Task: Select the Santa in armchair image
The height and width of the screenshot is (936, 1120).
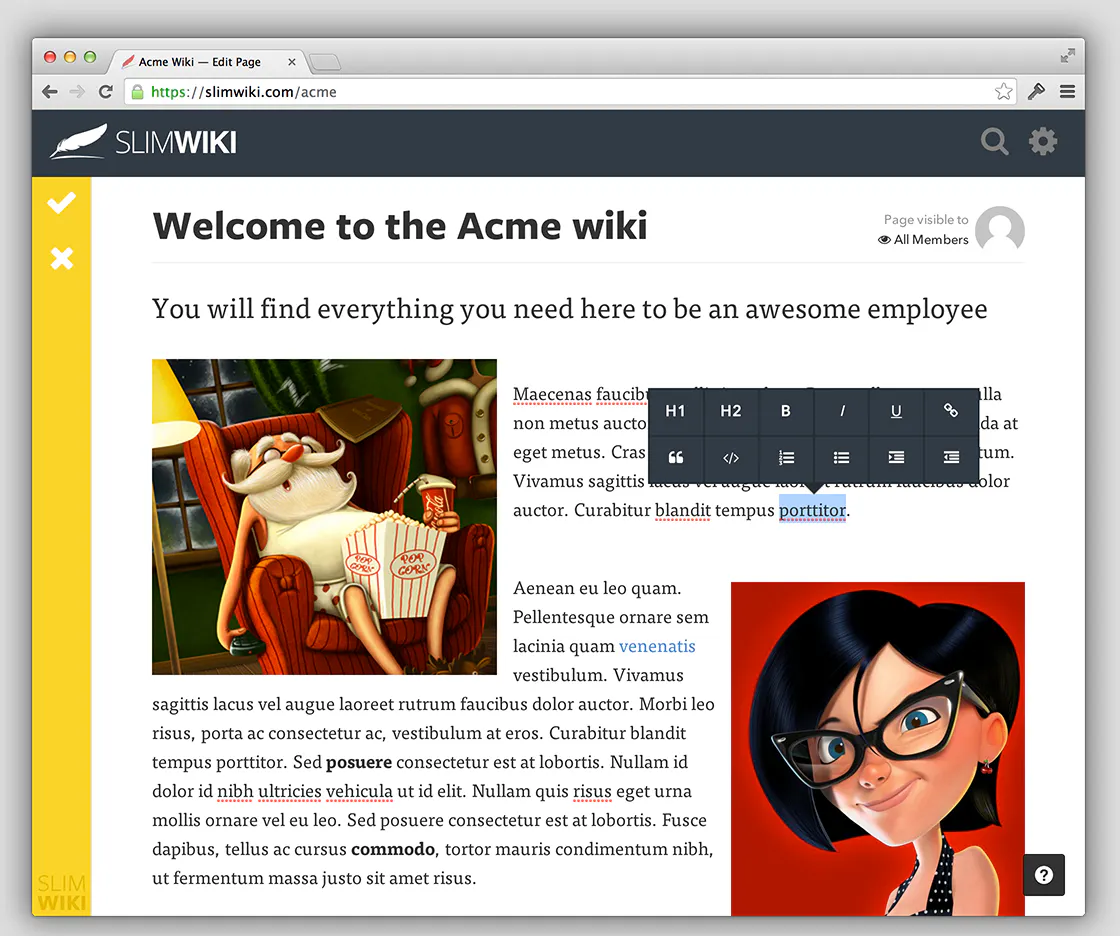Action: point(324,517)
